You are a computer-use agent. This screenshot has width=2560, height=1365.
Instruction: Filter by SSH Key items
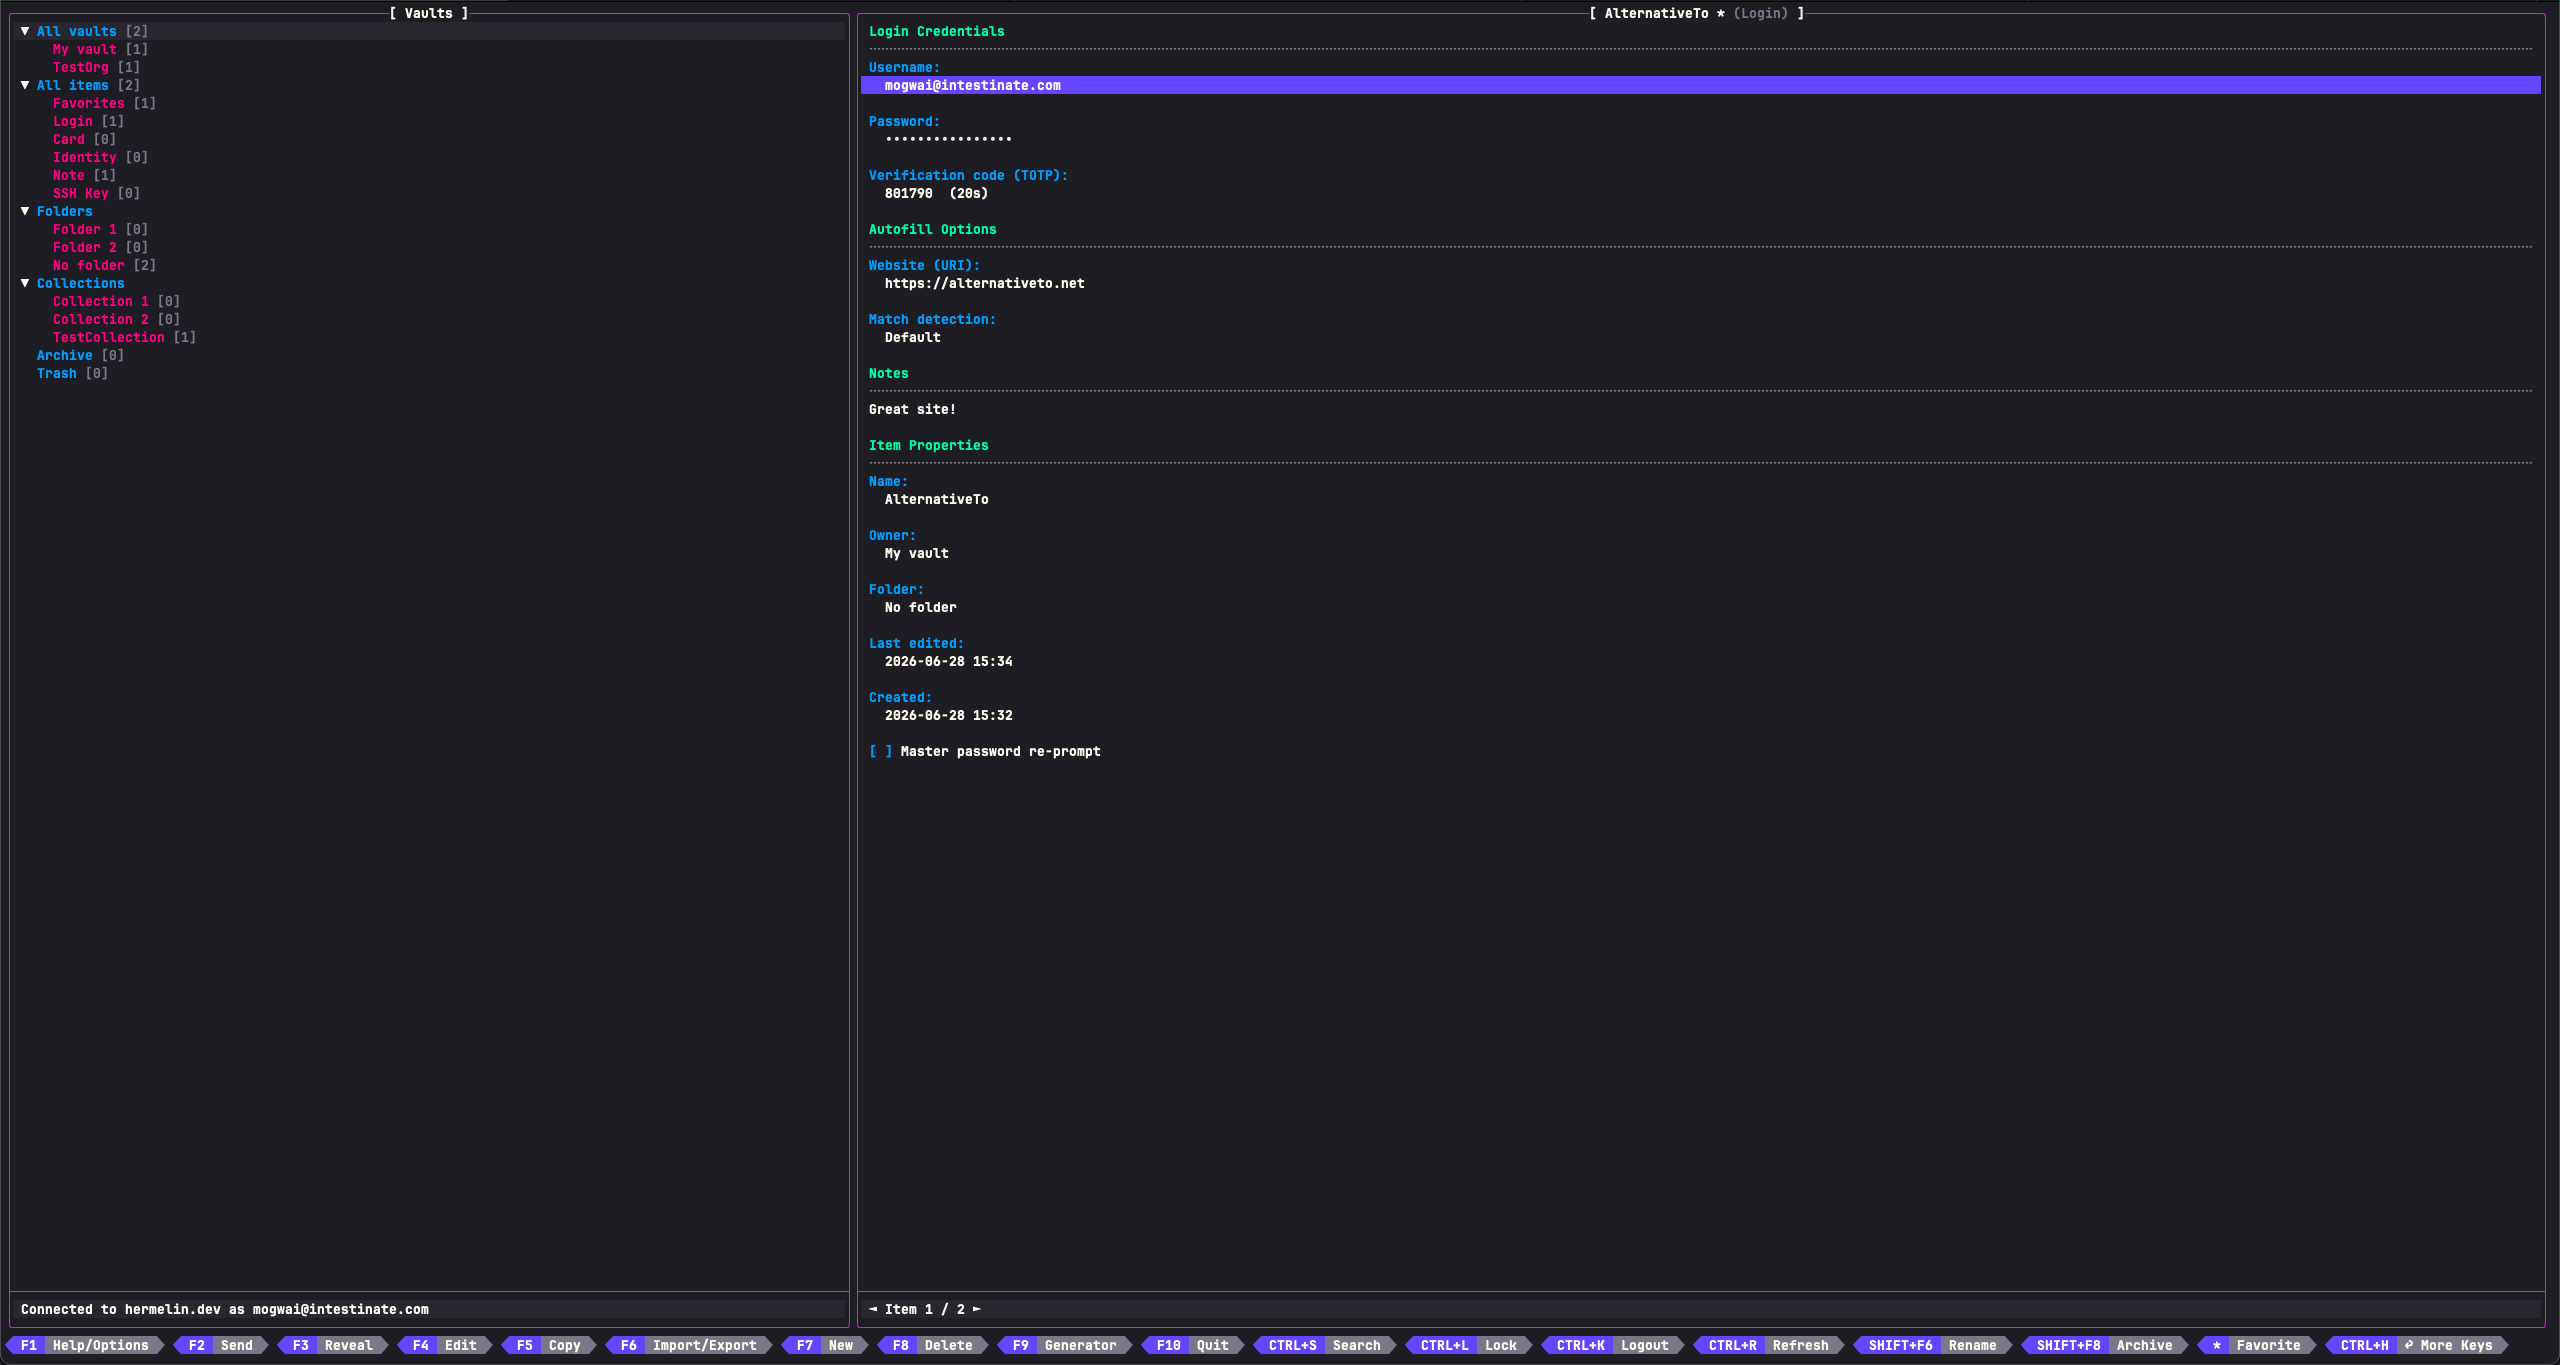(x=81, y=193)
